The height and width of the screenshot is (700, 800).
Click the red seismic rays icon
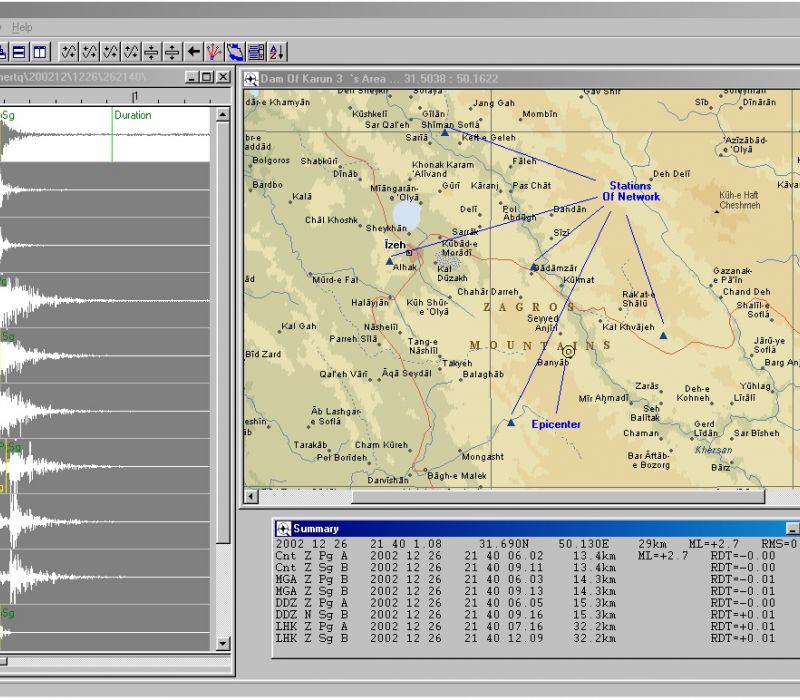tap(214, 51)
